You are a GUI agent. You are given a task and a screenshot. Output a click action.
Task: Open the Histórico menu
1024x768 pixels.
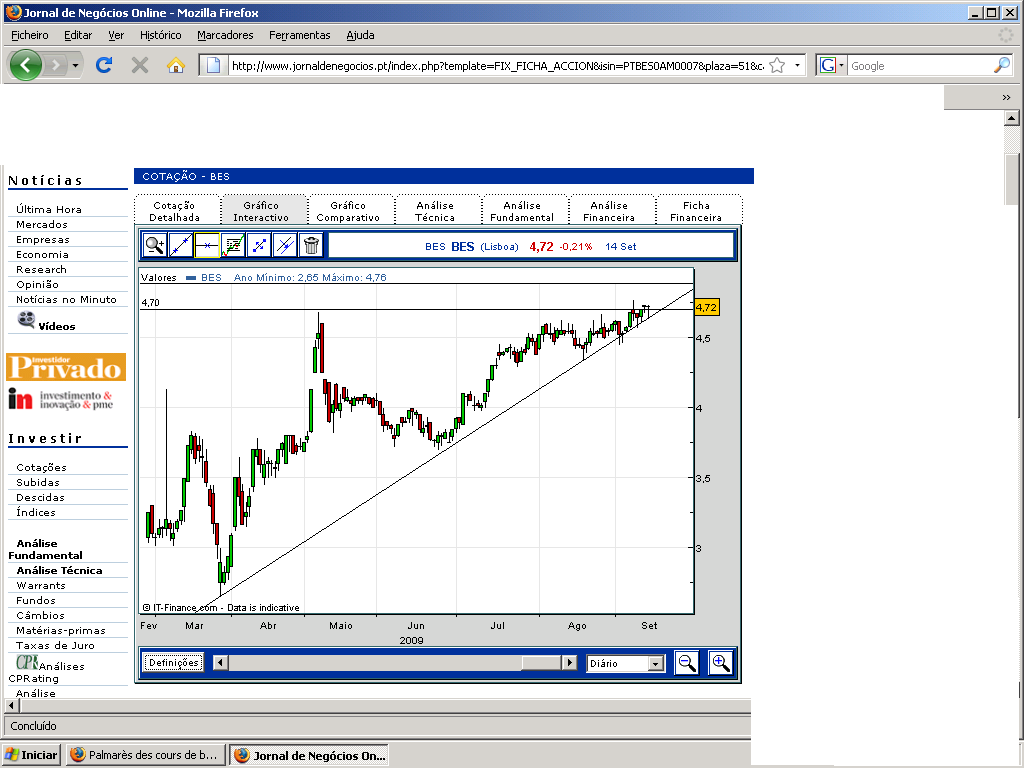[161, 35]
